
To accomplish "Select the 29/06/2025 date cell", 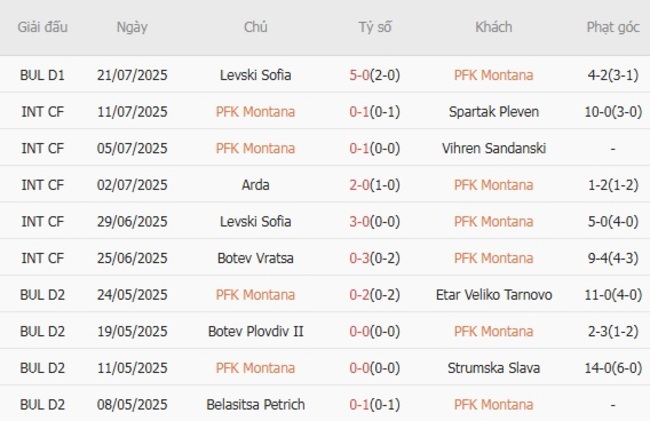I will (133, 221).
